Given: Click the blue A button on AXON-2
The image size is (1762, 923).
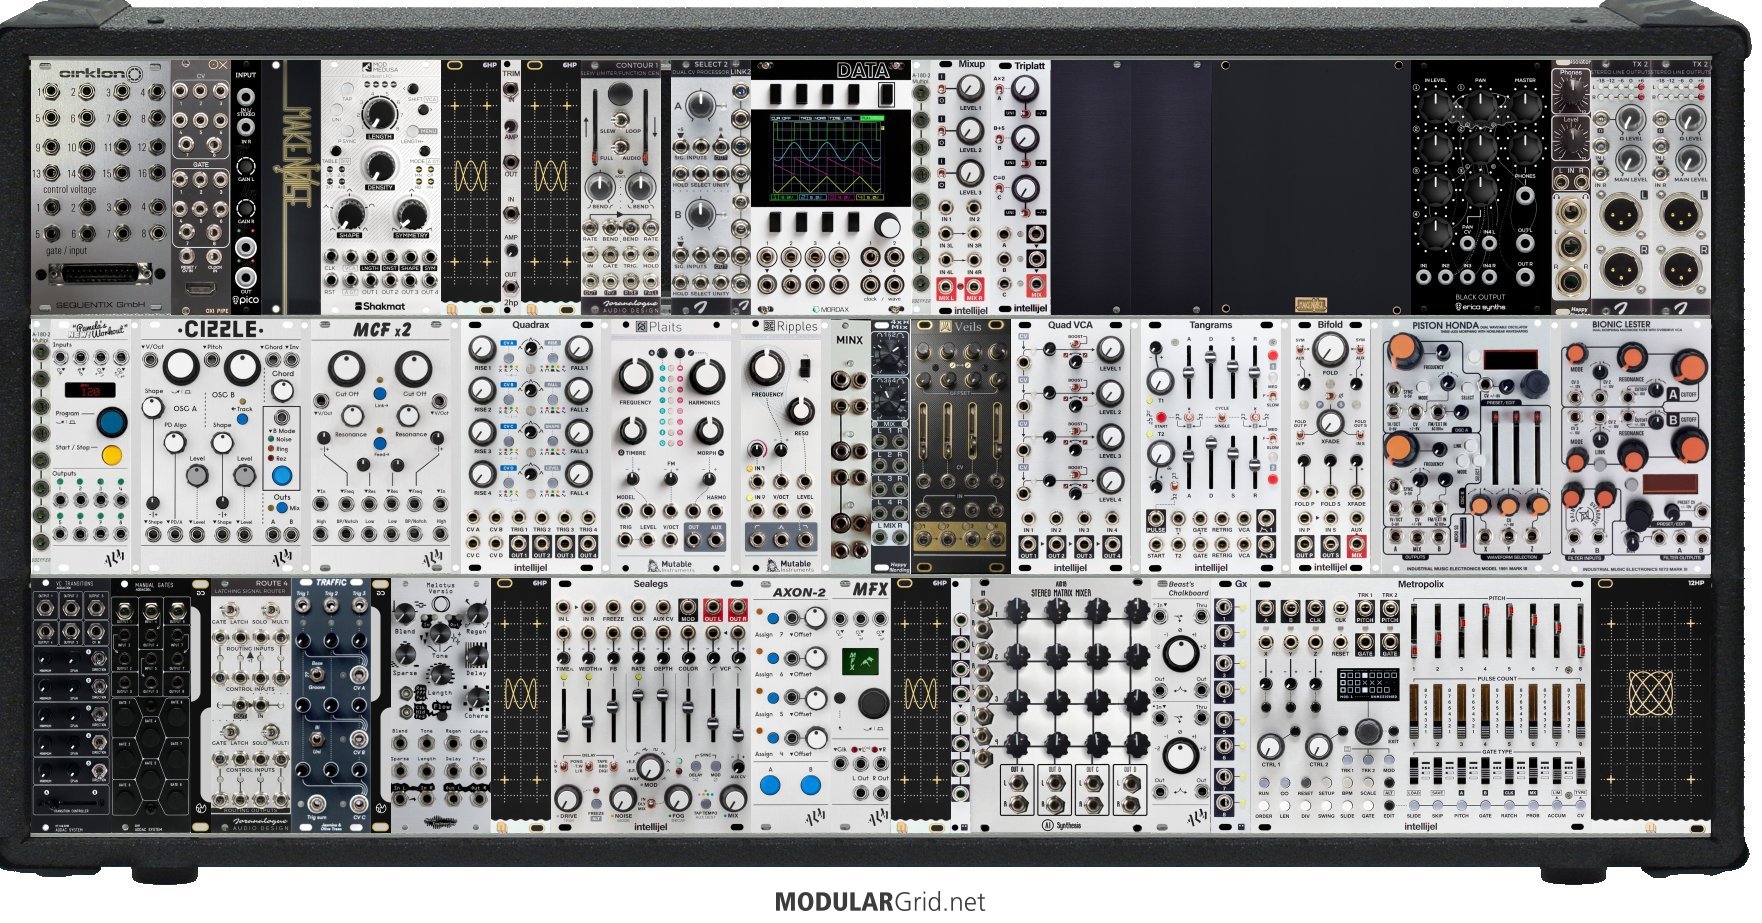Looking at the screenshot, I should (769, 785).
